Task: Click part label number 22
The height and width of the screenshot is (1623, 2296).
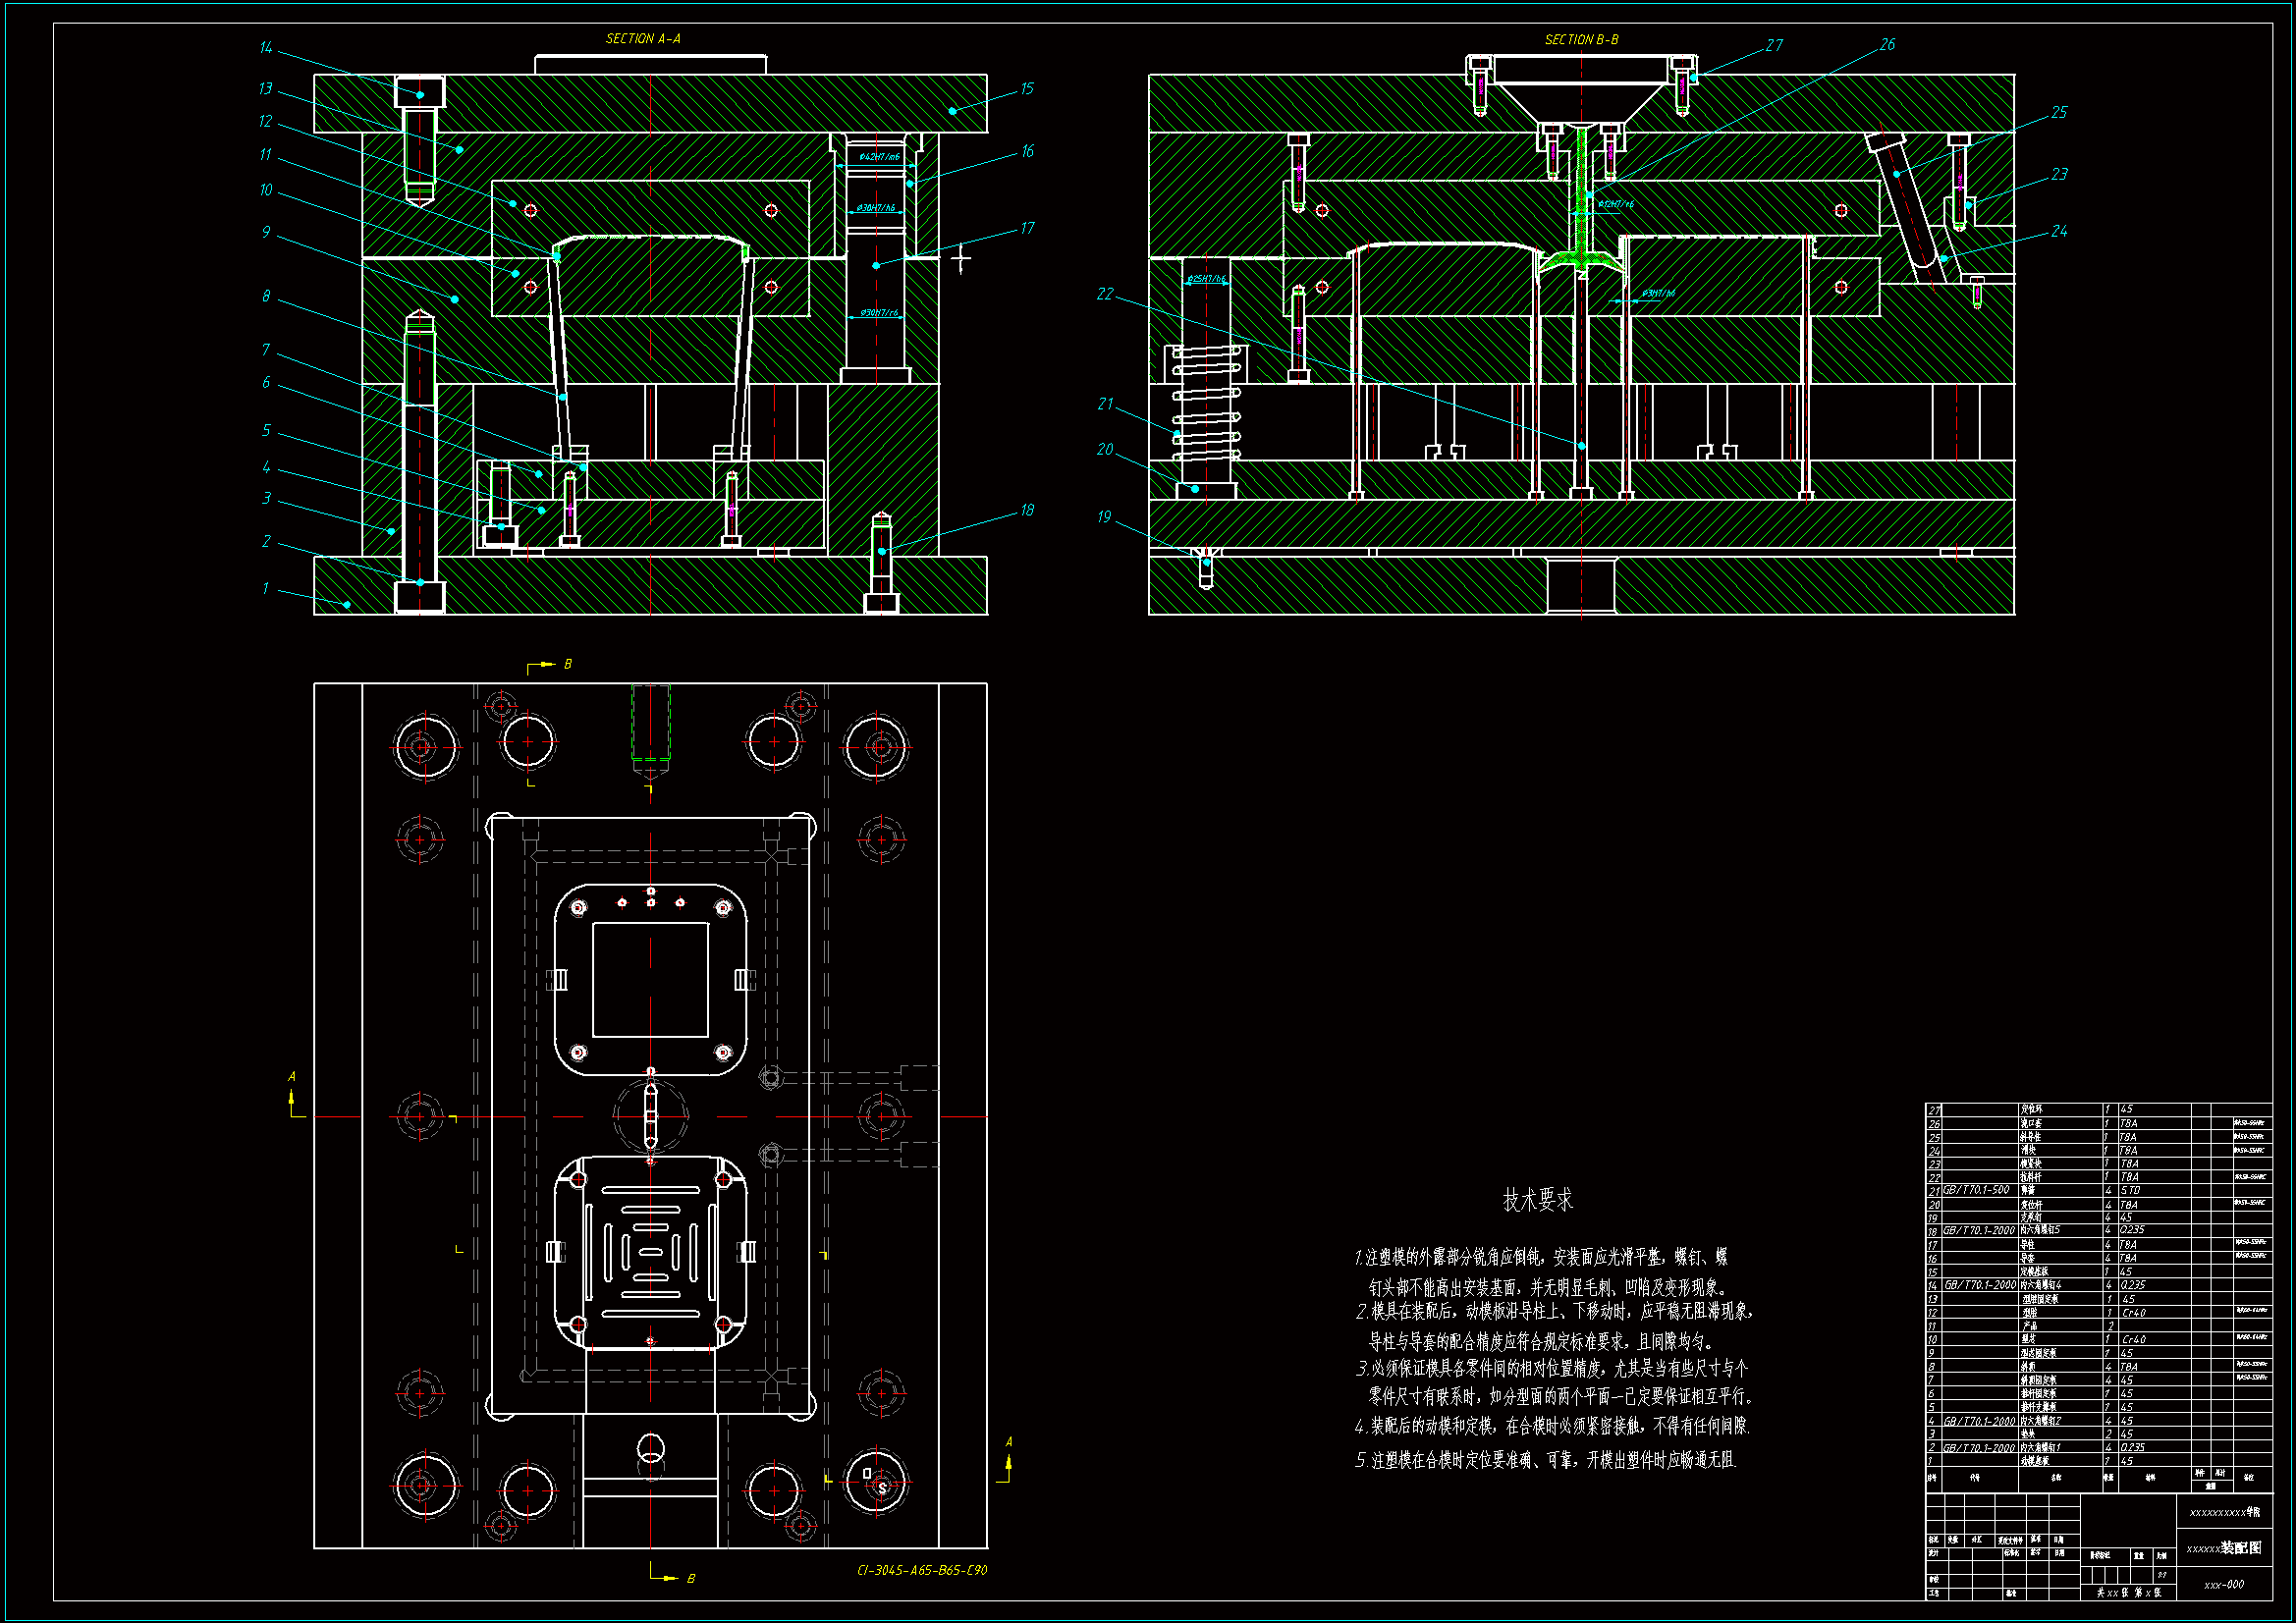Action: (x=1104, y=294)
